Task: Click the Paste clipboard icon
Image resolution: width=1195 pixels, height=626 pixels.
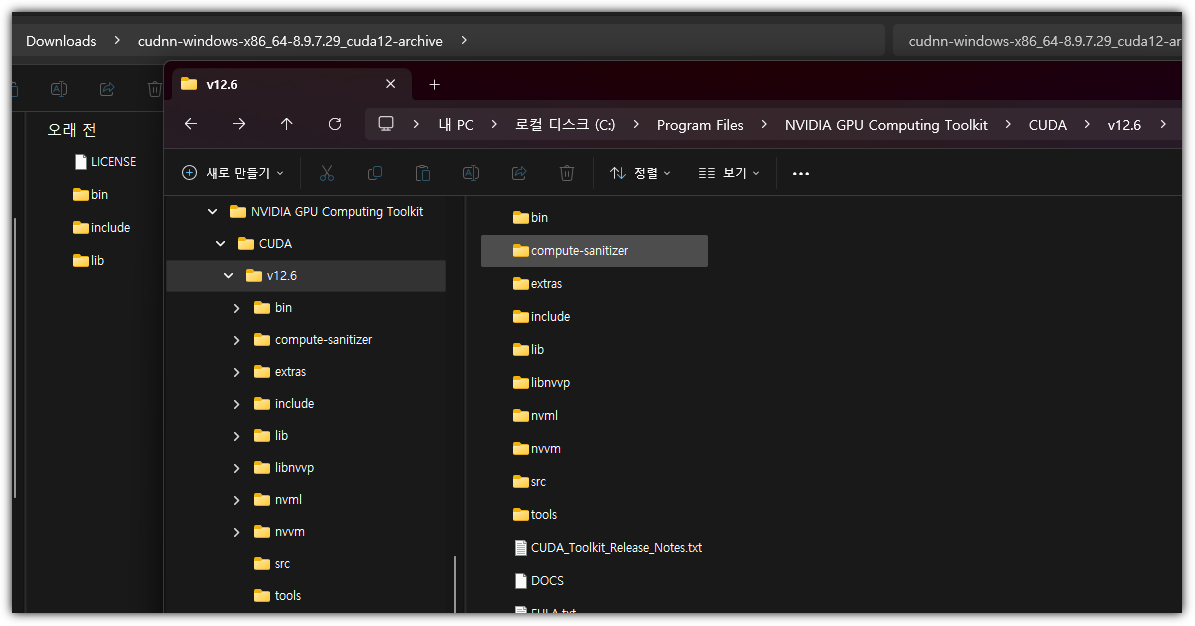Action: point(423,173)
